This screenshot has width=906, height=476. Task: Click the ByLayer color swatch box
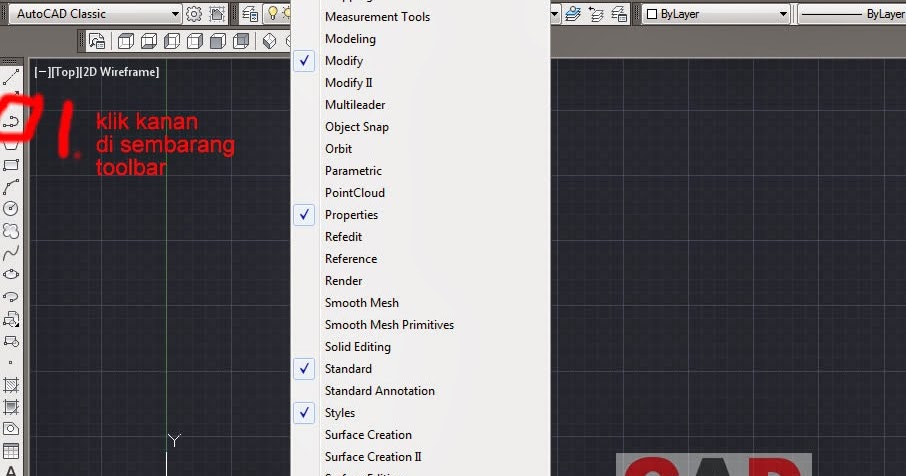[x=652, y=14]
